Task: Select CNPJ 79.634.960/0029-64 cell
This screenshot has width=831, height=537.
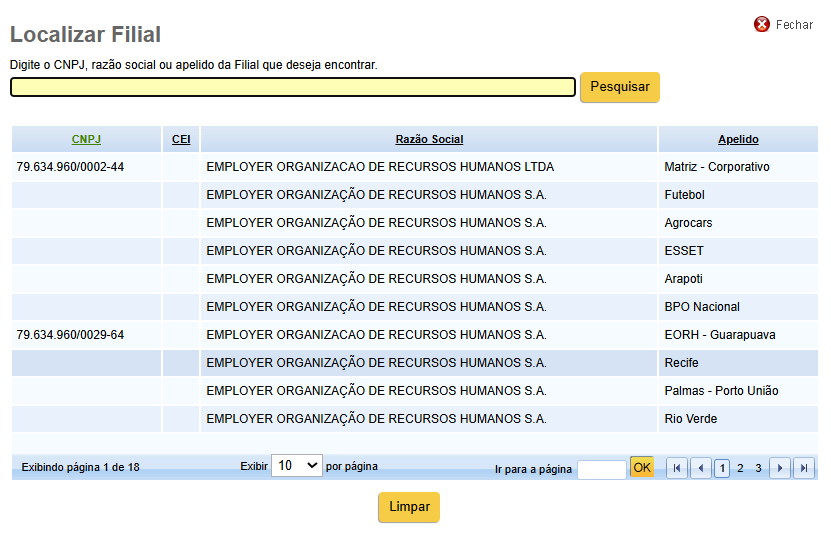Action: pos(70,335)
